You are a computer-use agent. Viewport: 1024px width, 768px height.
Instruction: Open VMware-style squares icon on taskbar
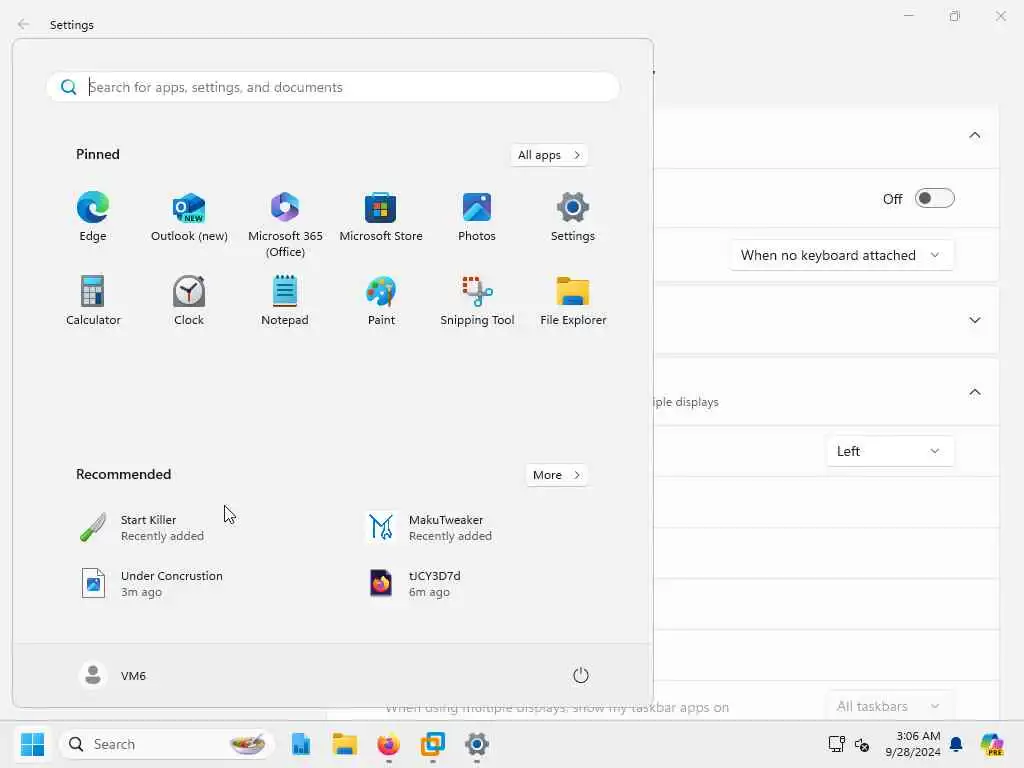point(432,744)
